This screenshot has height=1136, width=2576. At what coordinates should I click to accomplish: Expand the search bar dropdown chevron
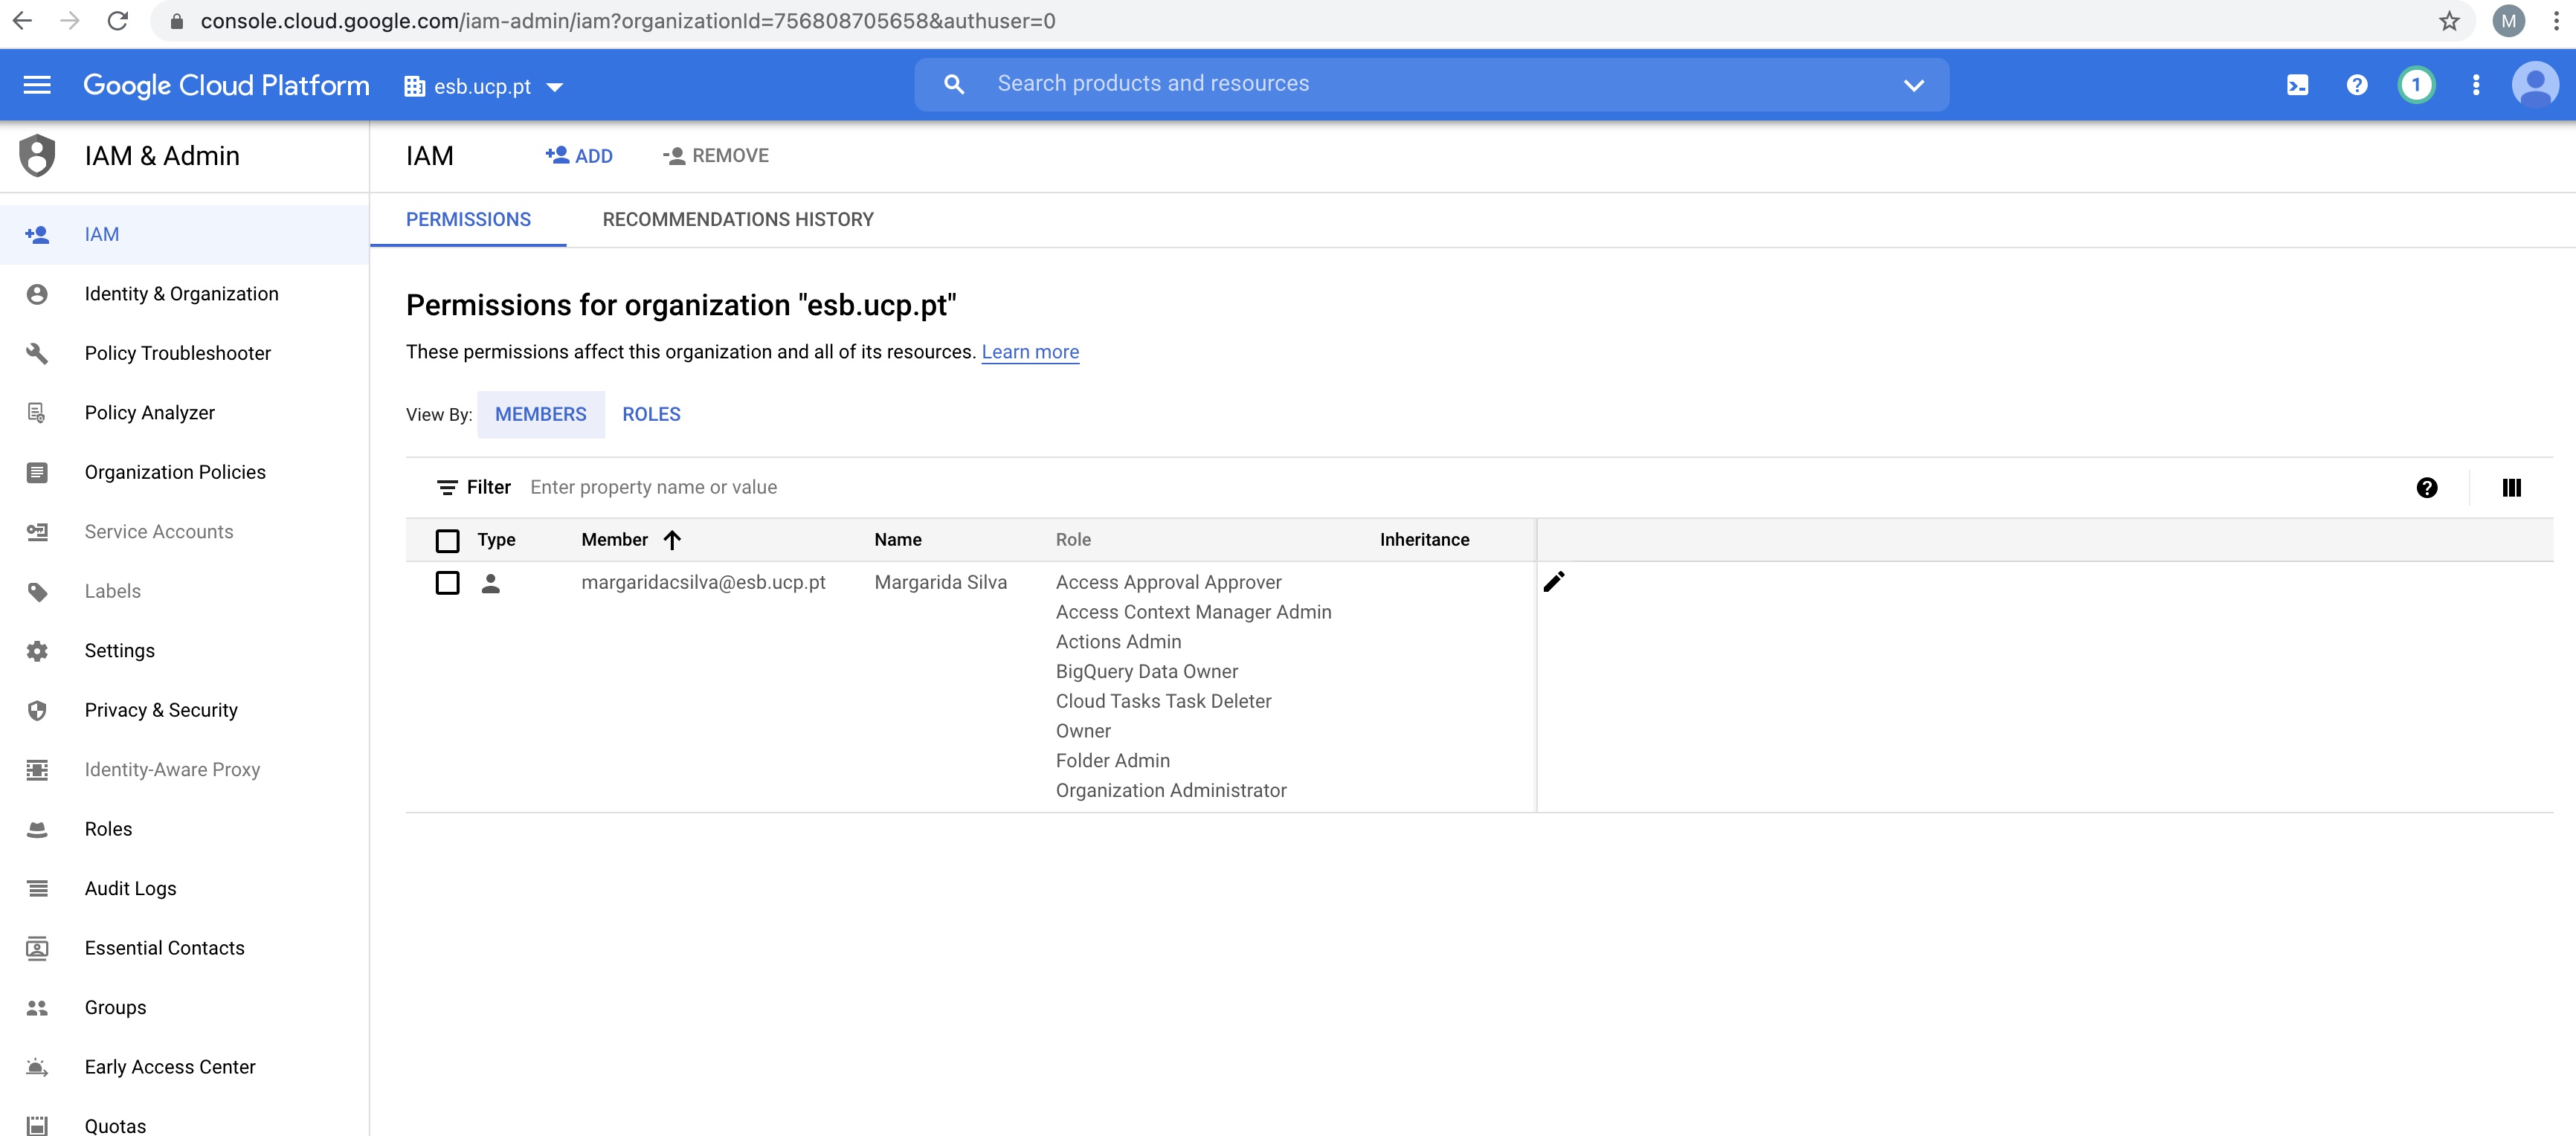[x=1913, y=85]
